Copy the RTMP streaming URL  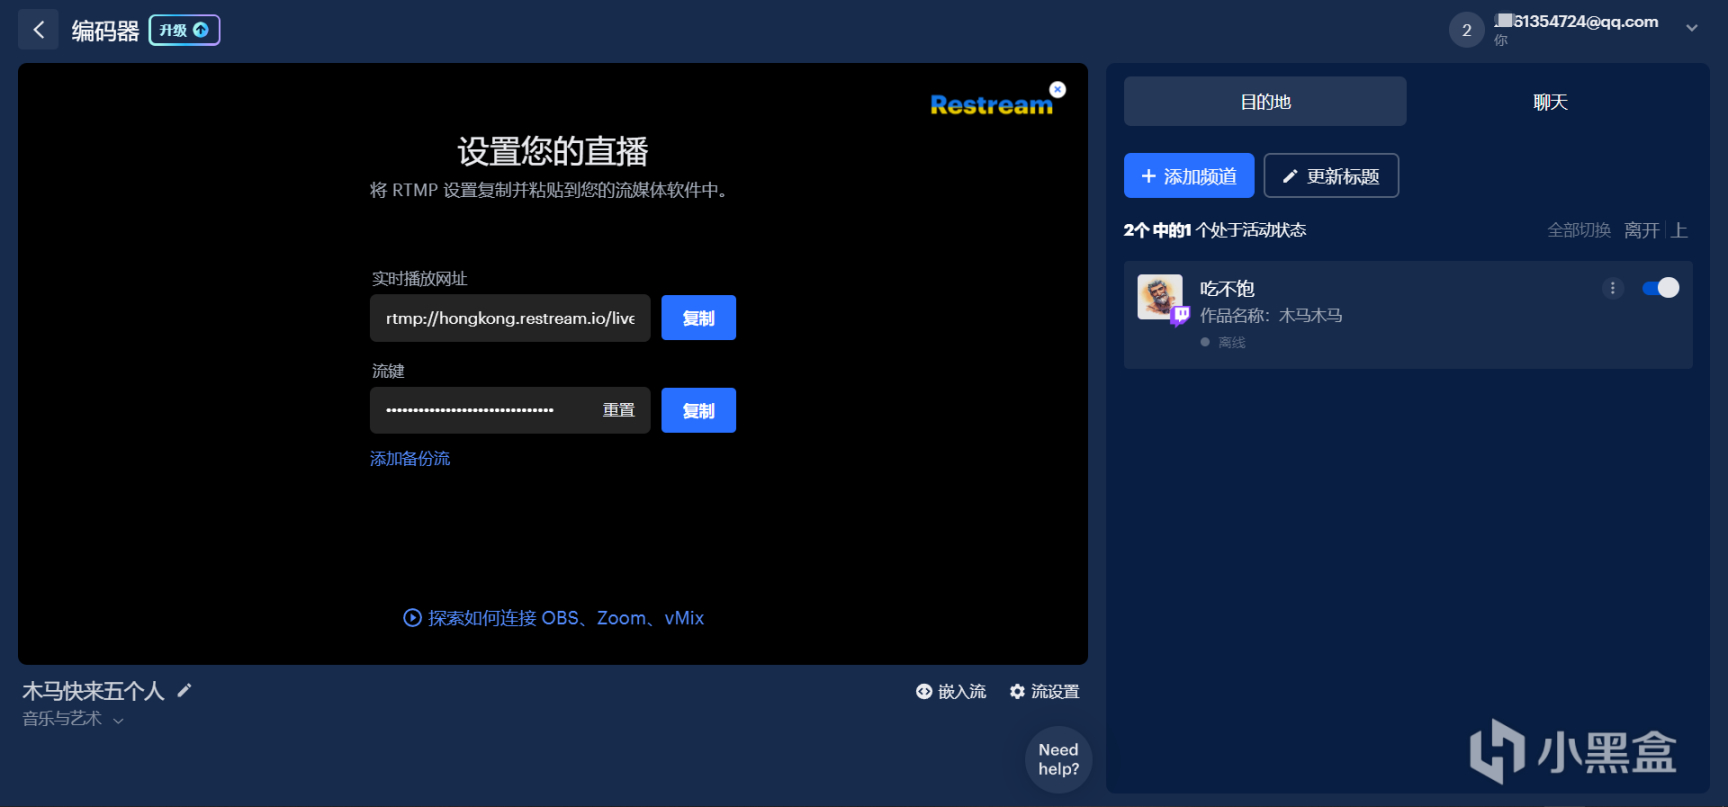tap(698, 318)
